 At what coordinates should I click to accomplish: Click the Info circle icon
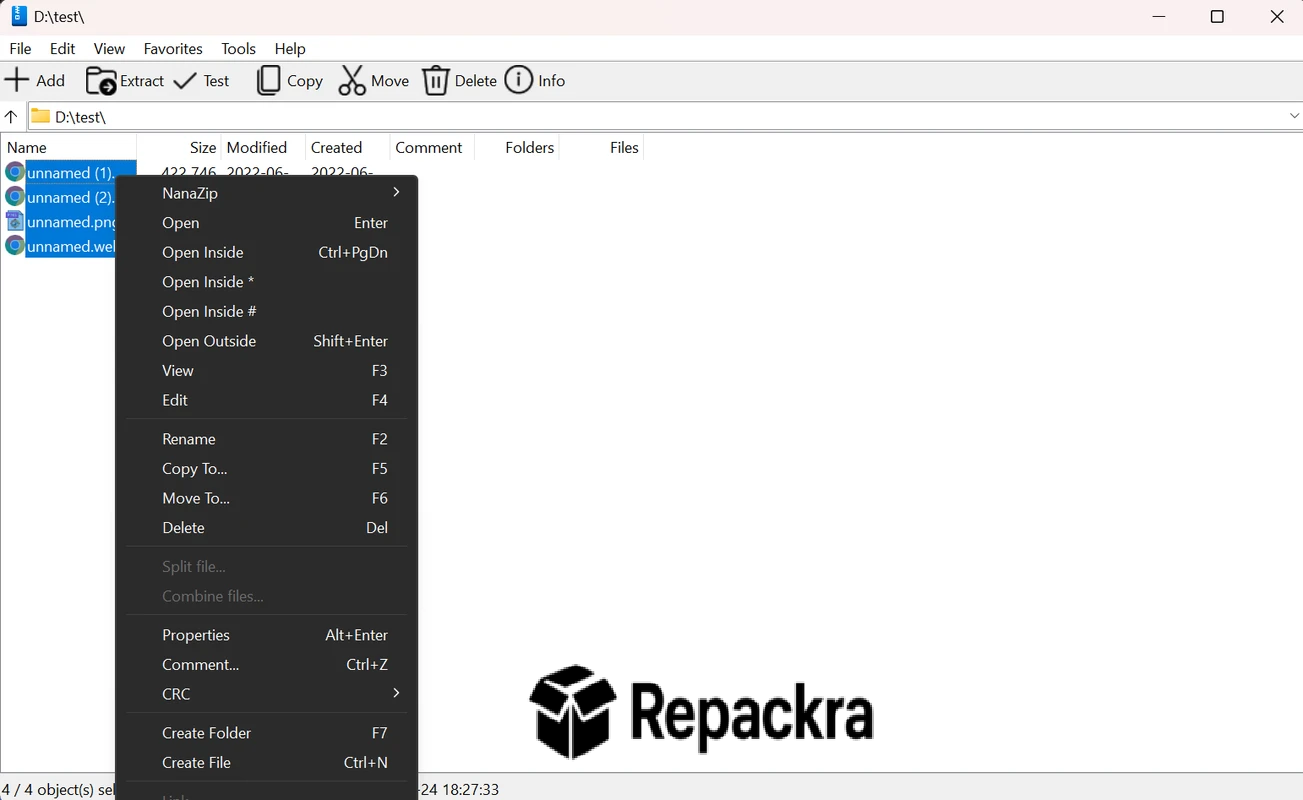coord(518,80)
